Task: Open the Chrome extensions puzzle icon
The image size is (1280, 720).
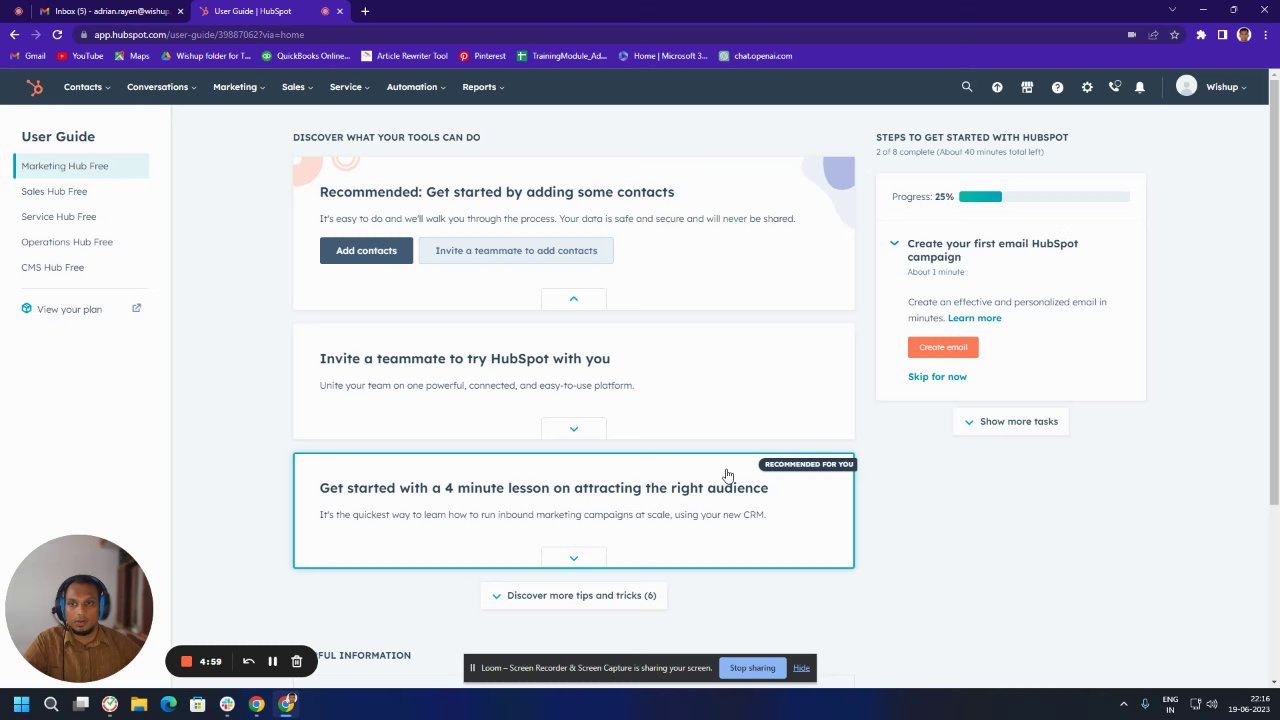Action: coord(1201,34)
